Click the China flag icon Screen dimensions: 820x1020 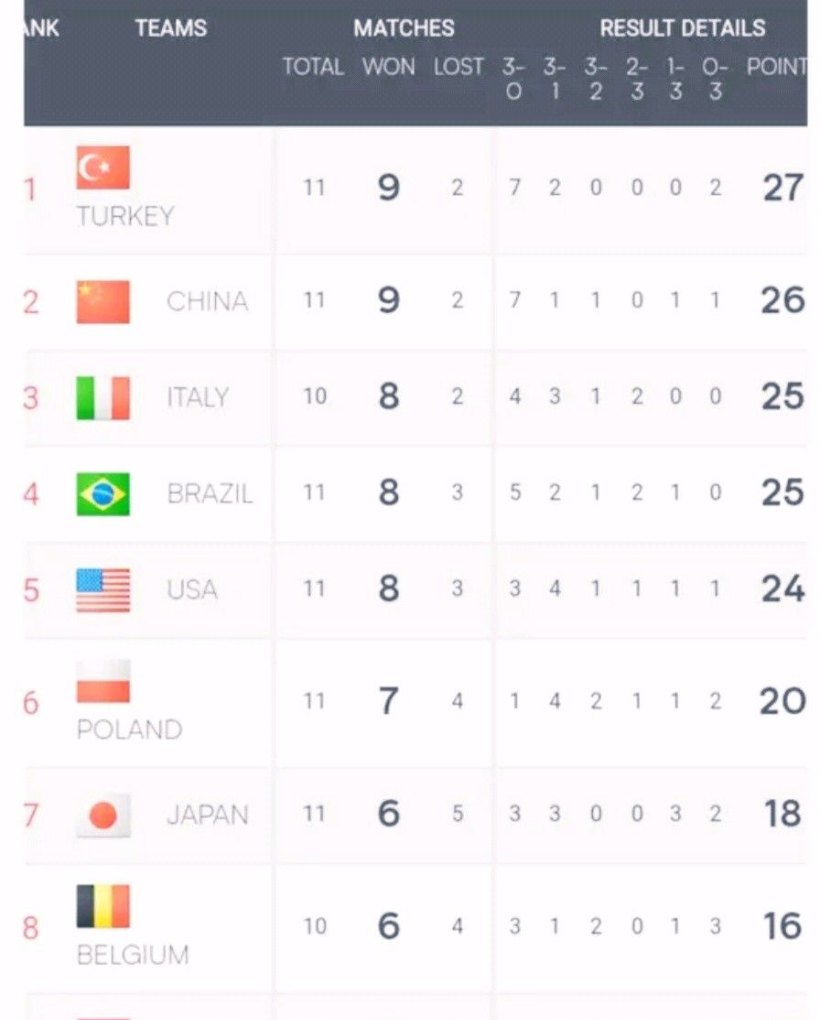pyautogui.click(x=103, y=302)
